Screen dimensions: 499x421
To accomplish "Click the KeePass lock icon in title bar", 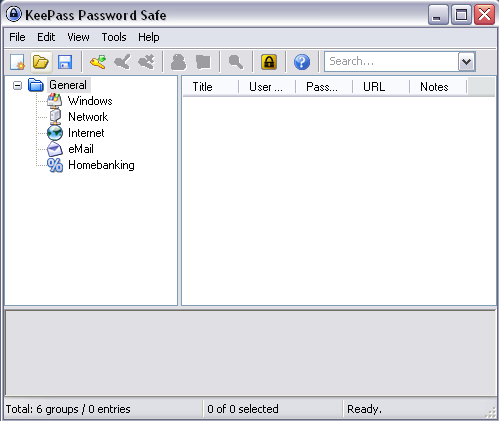I will pos(14,15).
